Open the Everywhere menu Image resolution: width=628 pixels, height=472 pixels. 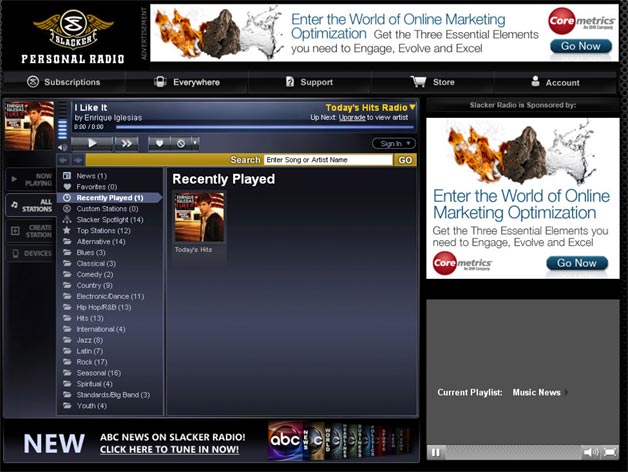(187, 82)
